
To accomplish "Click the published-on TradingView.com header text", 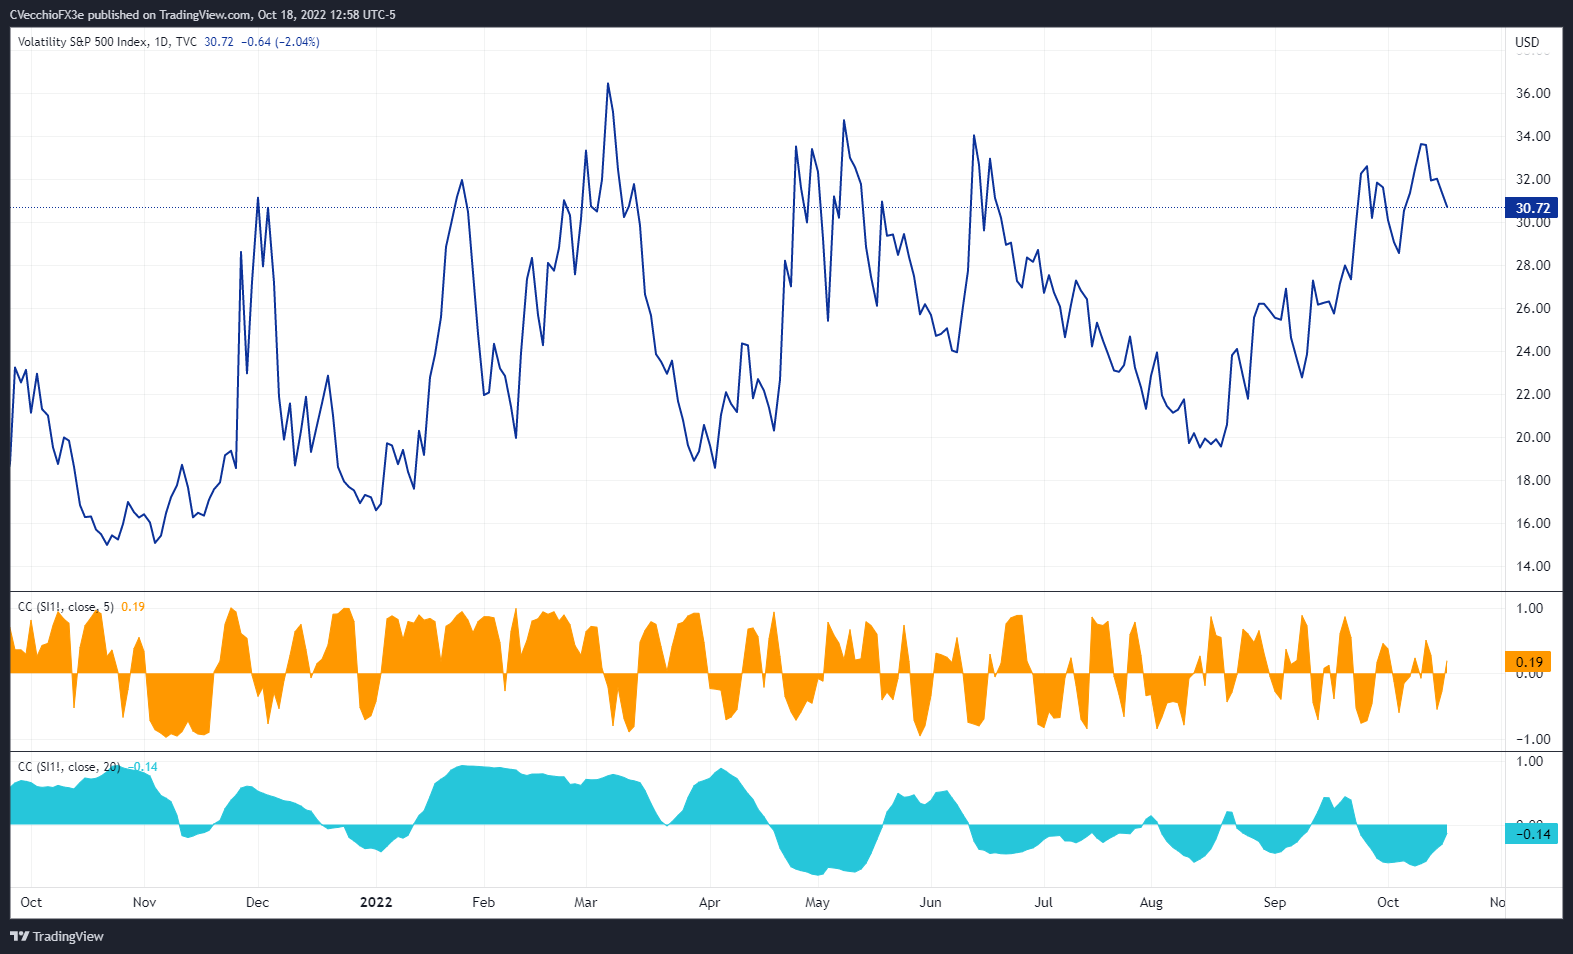I will pyautogui.click(x=202, y=15).
